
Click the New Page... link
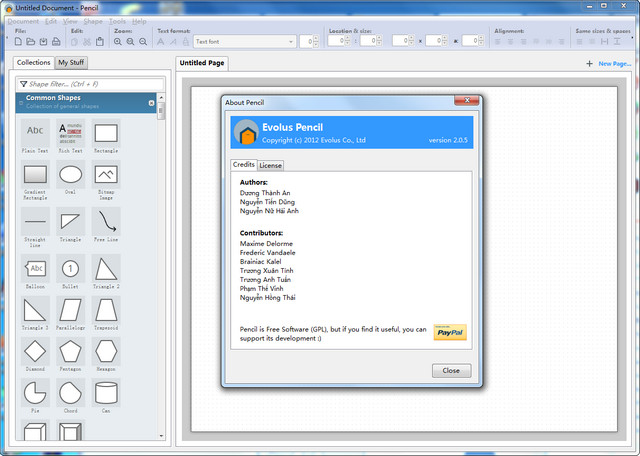[x=615, y=64]
